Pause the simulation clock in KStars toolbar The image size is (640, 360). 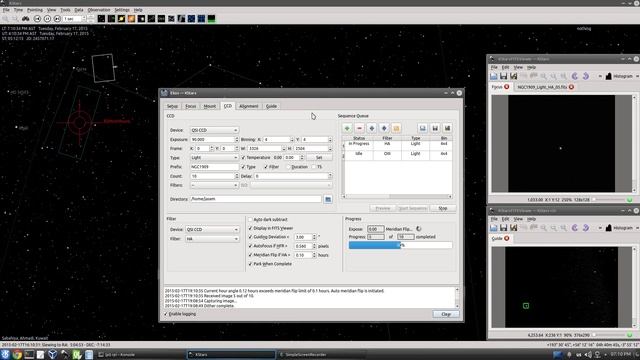[x=47, y=19]
